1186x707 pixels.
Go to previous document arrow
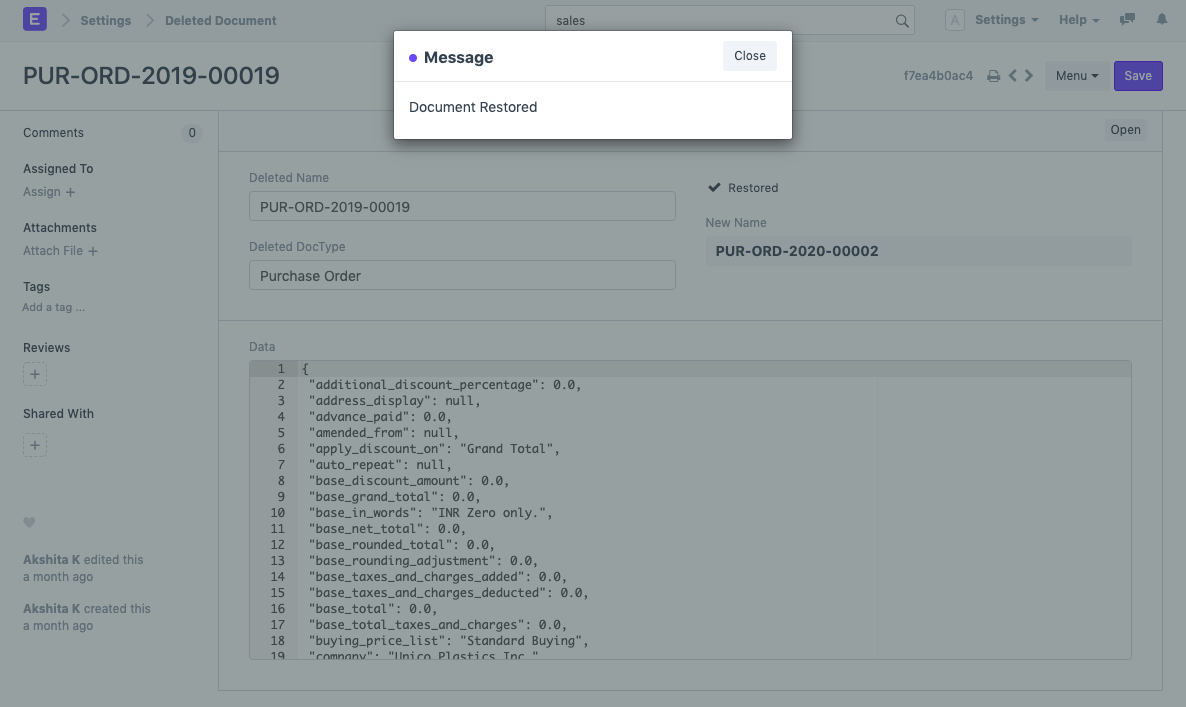(x=1013, y=76)
